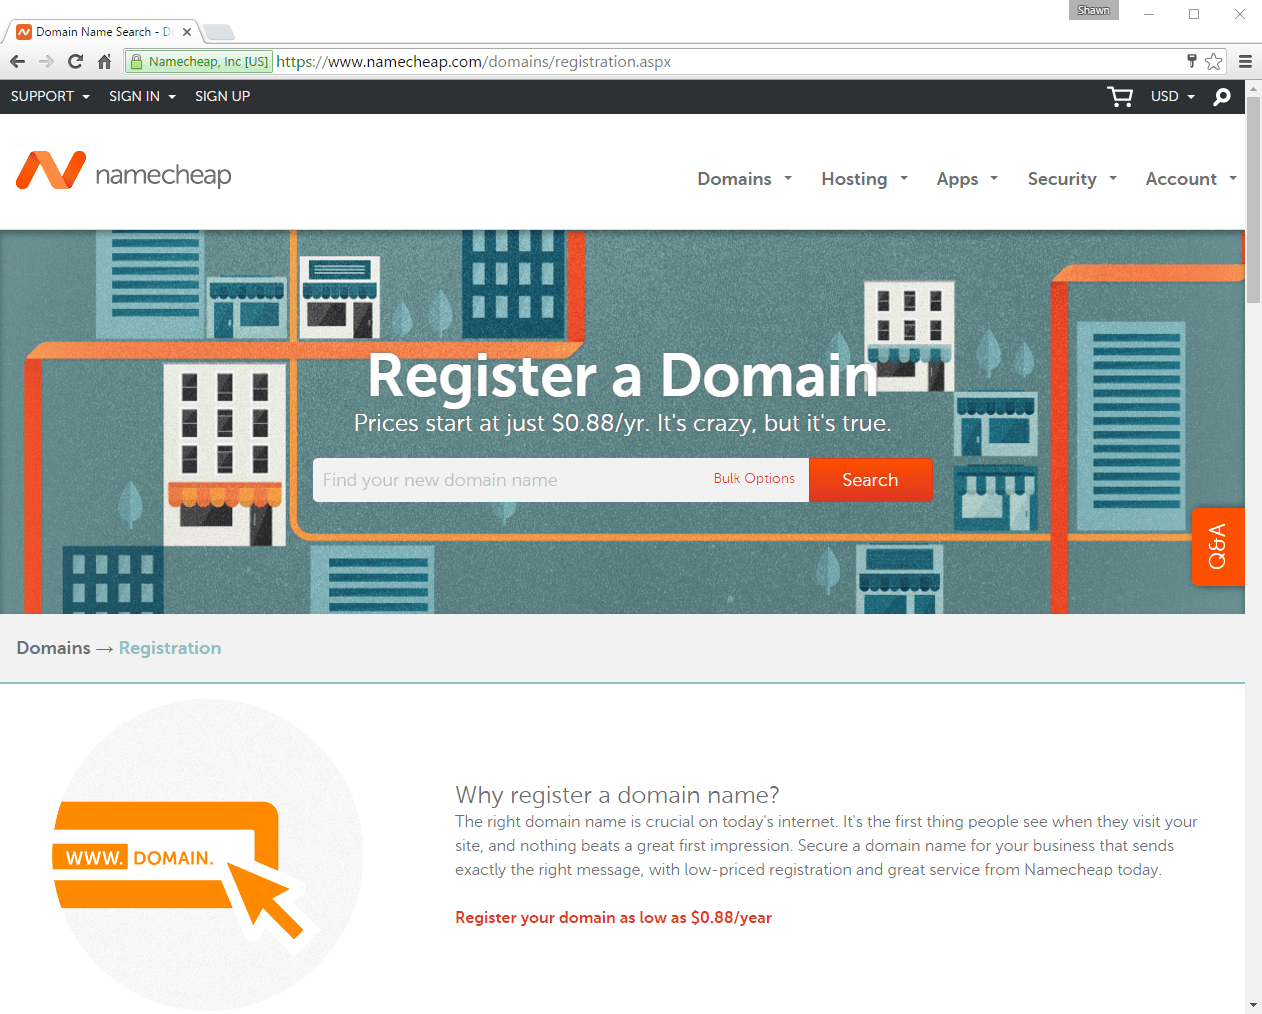
Task: Open the SUPPORT dropdown menu
Action: (50, 97)
